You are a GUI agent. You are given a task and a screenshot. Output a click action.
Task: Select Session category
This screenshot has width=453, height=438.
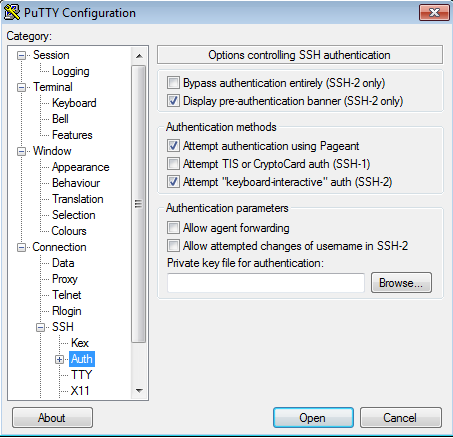point(51,55)
